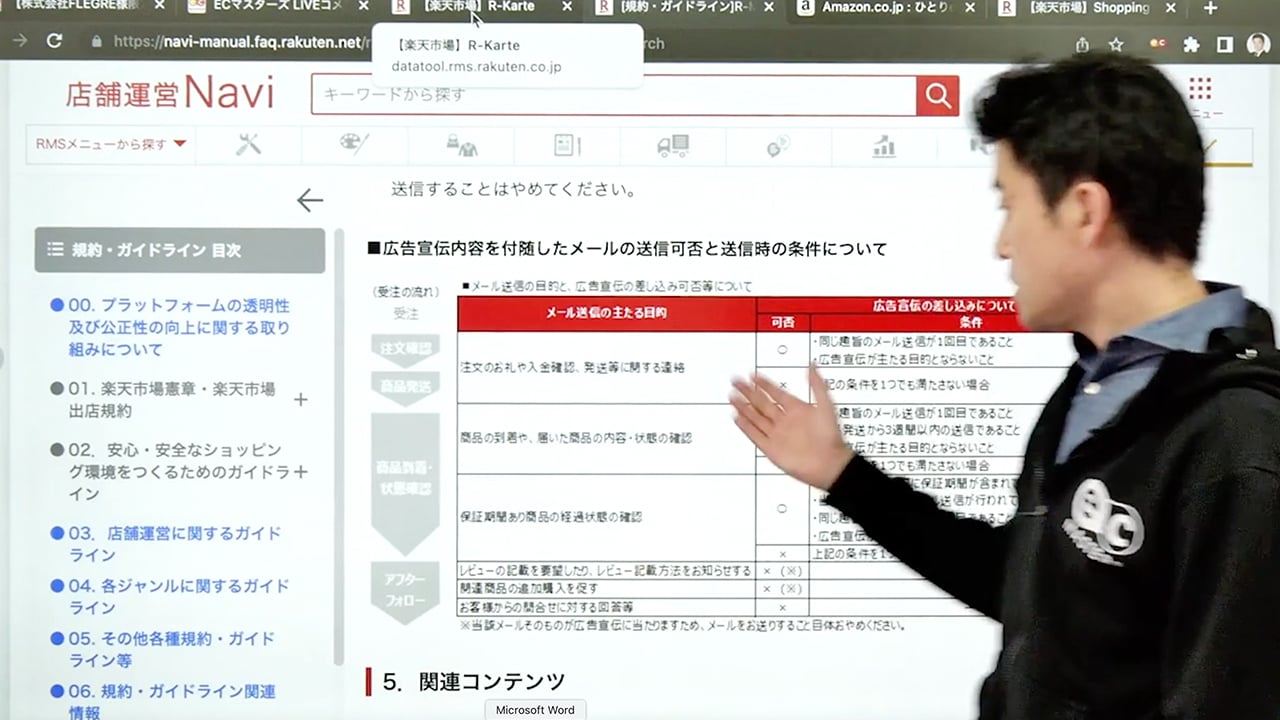Click the 規約・ガイドライン 目次 header
1280x720 pixels.
point(180,250)
